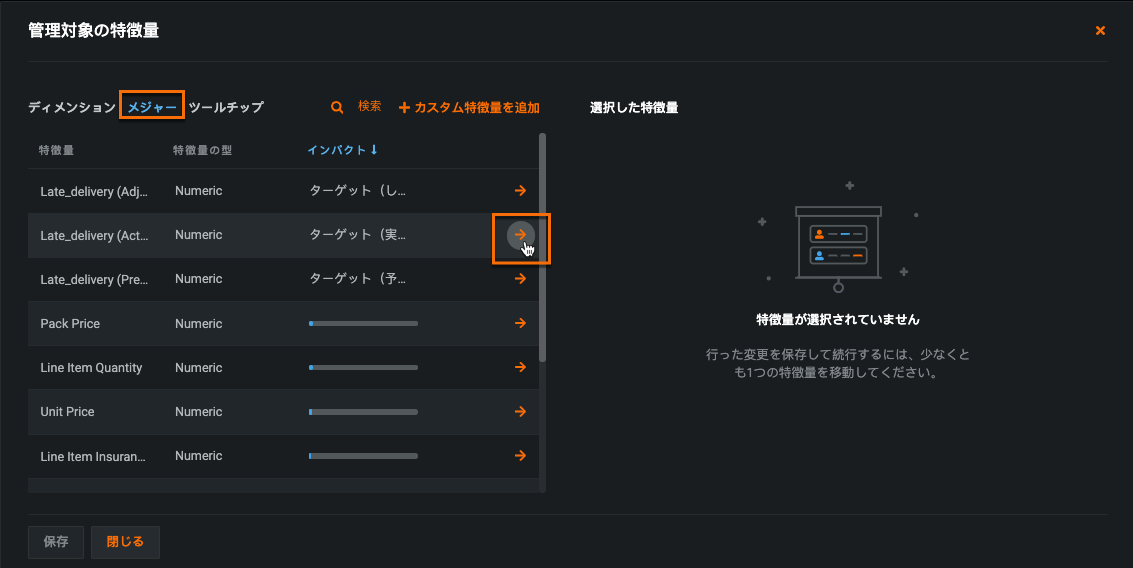Image resolution: width=1133 pixels, height=568 pixels.
Task: Move Late_delivery (Pre...) to selected features
Action: [520, 279]
